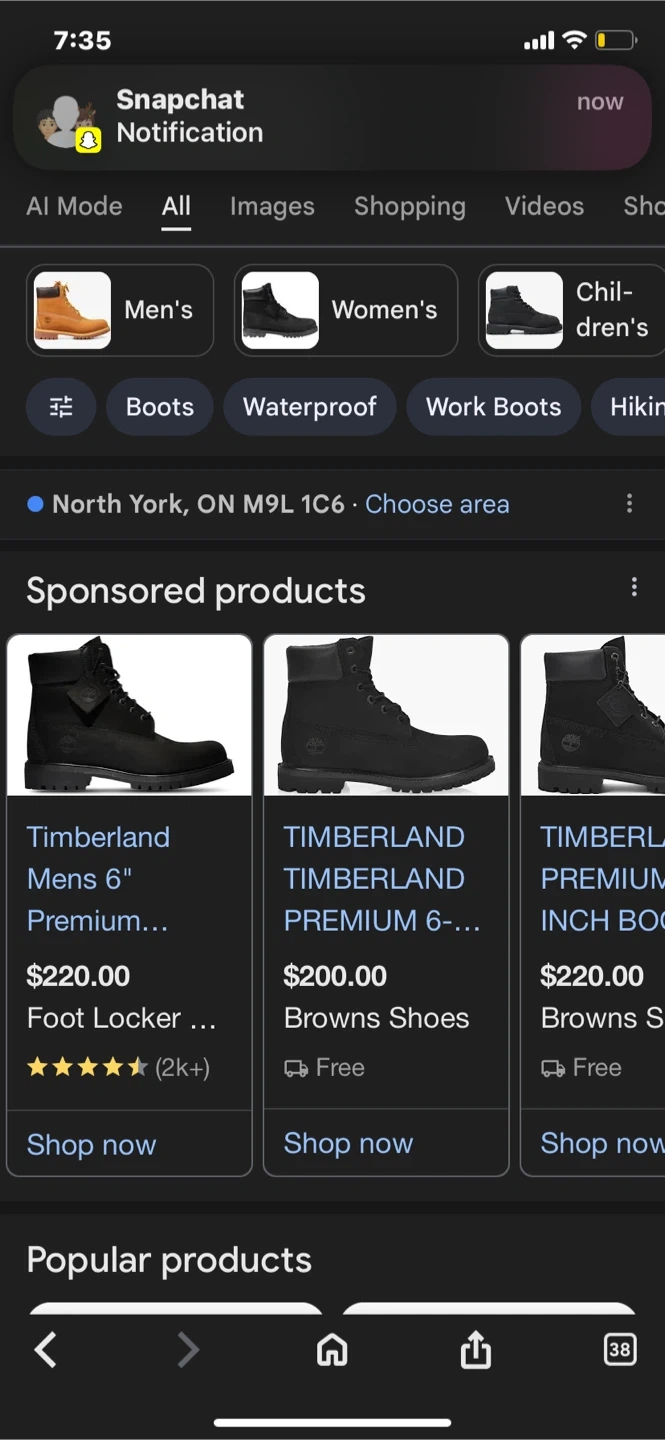The height and width of the screenshot is (1440, 665).
Task: Open the tab switcher showing 38 tabs
Action: tap(620, 1350)
